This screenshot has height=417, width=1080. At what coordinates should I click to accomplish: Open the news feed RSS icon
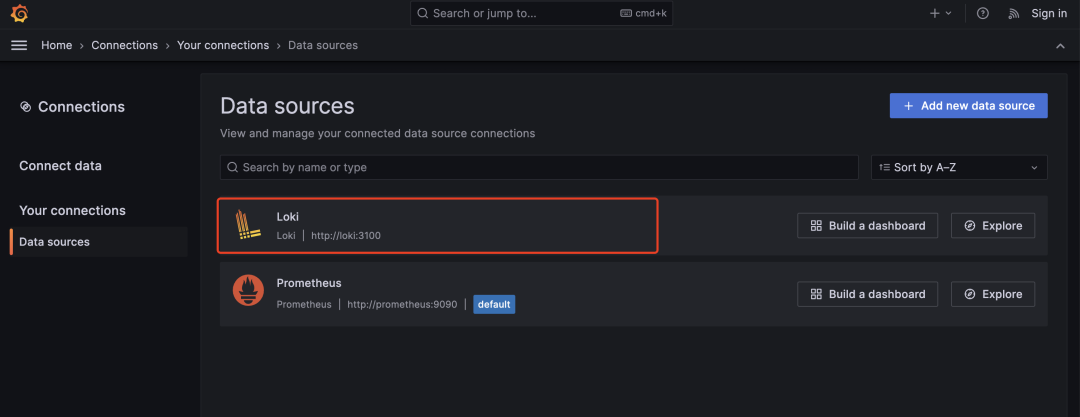(x=1013, y=13)
